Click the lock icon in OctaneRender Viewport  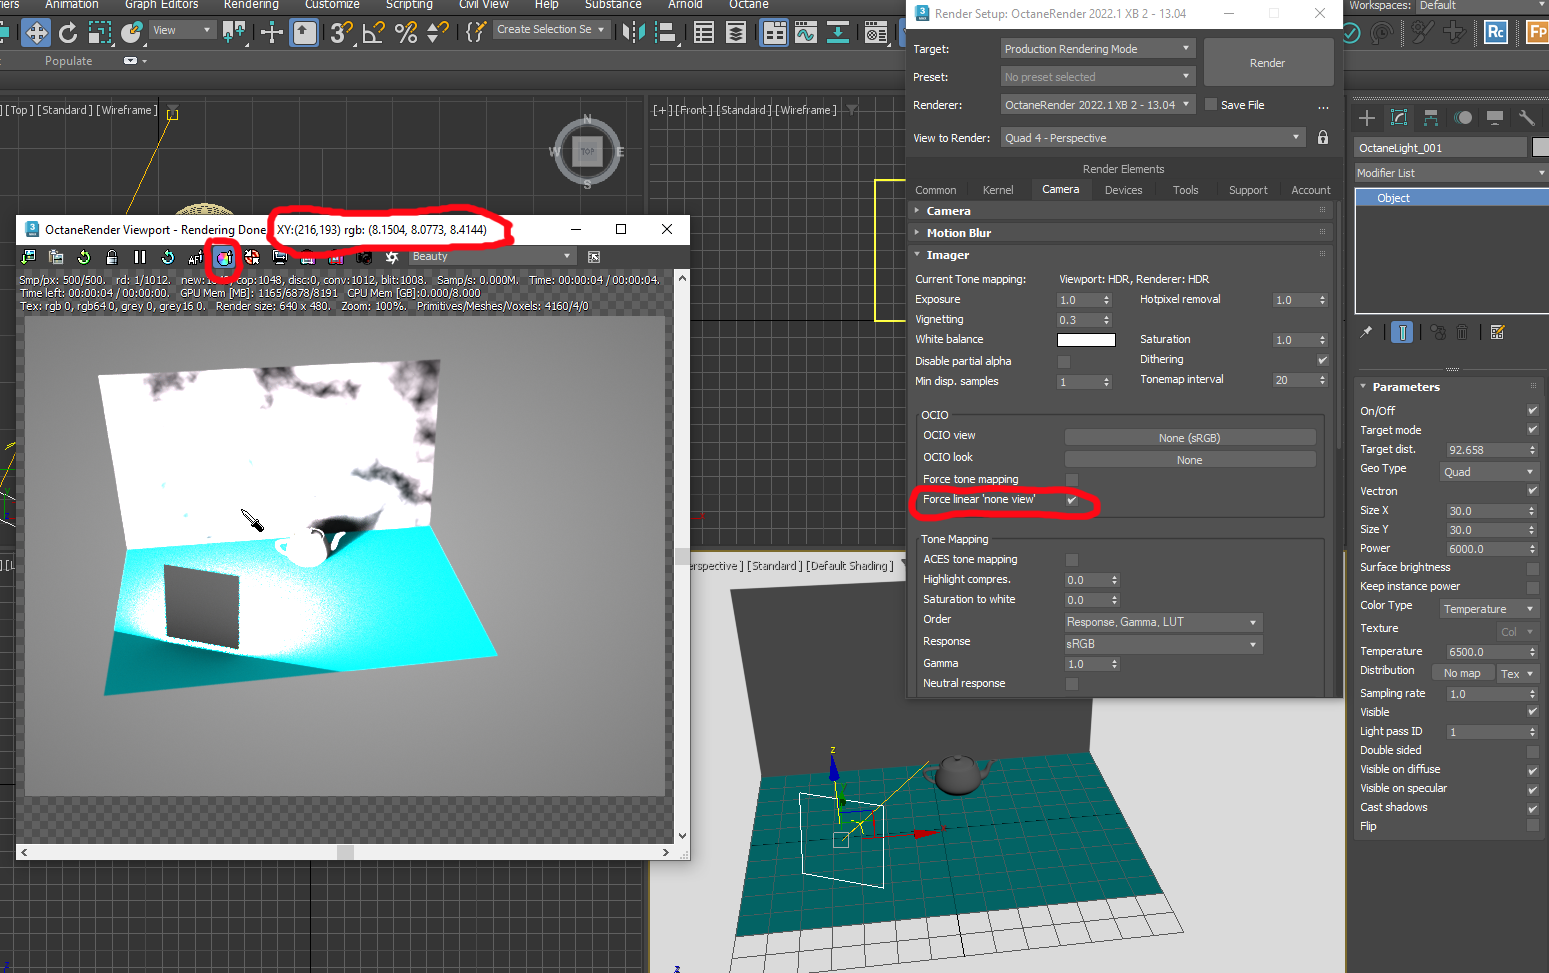pyautogui.click(x=112, y=257)
